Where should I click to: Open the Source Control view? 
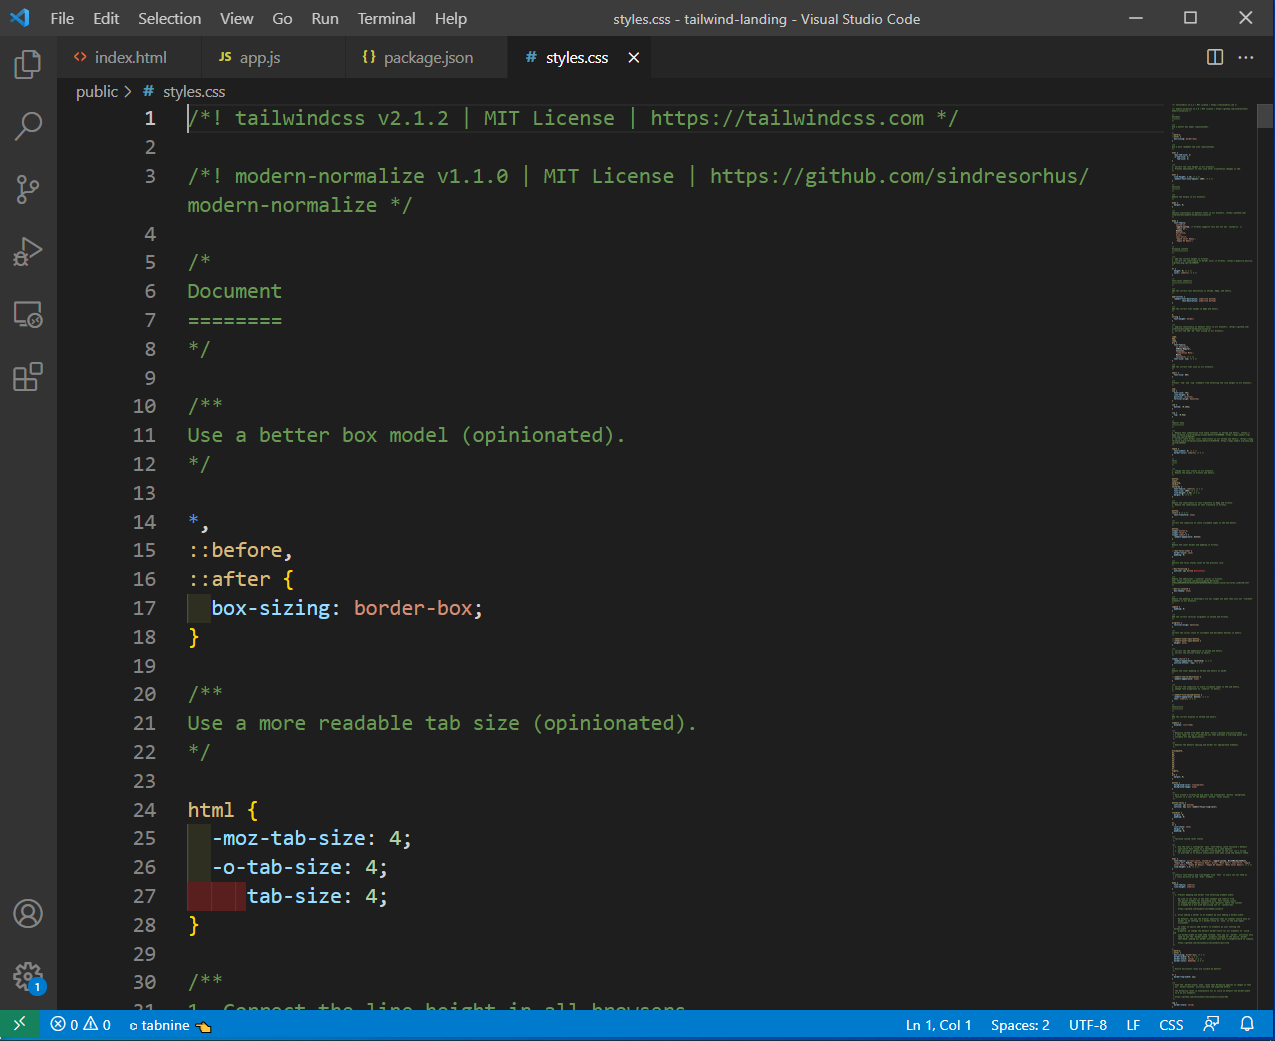click(28, 189)
